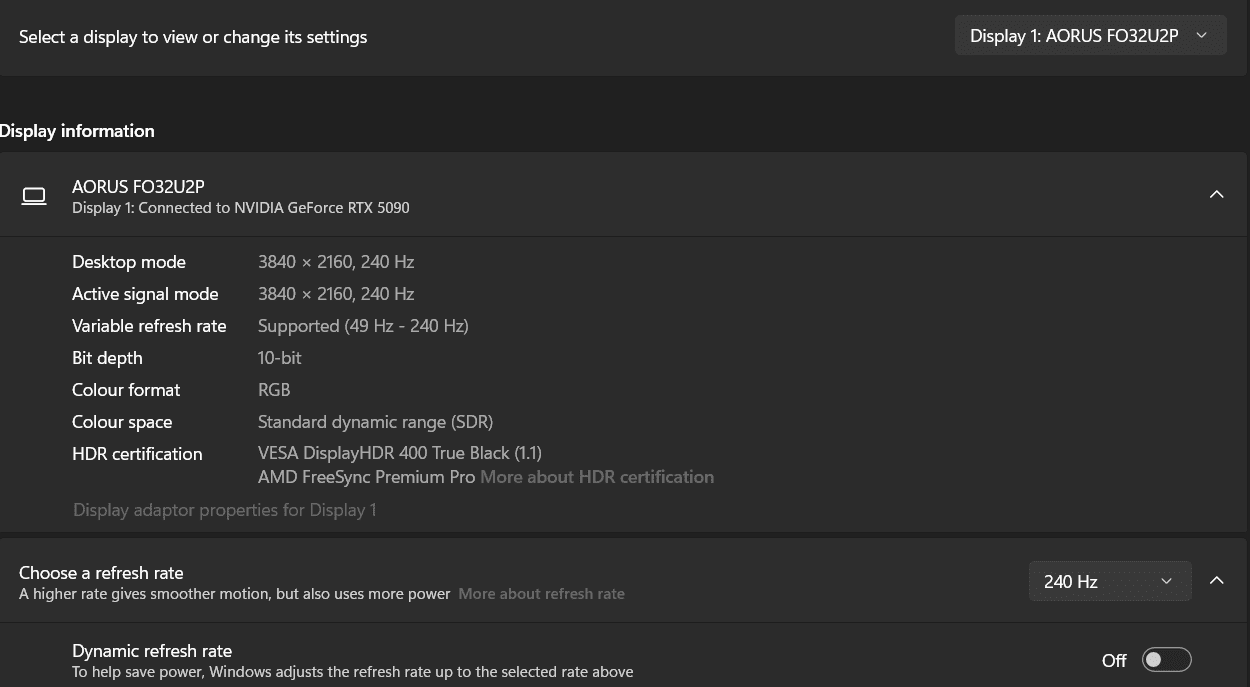The height and width of the screenshot is (687, 1250).
Task: Open the Display 1: AORUS FO32U2P dropdown
Action: pyautogui.click(x=1090, y=36)
